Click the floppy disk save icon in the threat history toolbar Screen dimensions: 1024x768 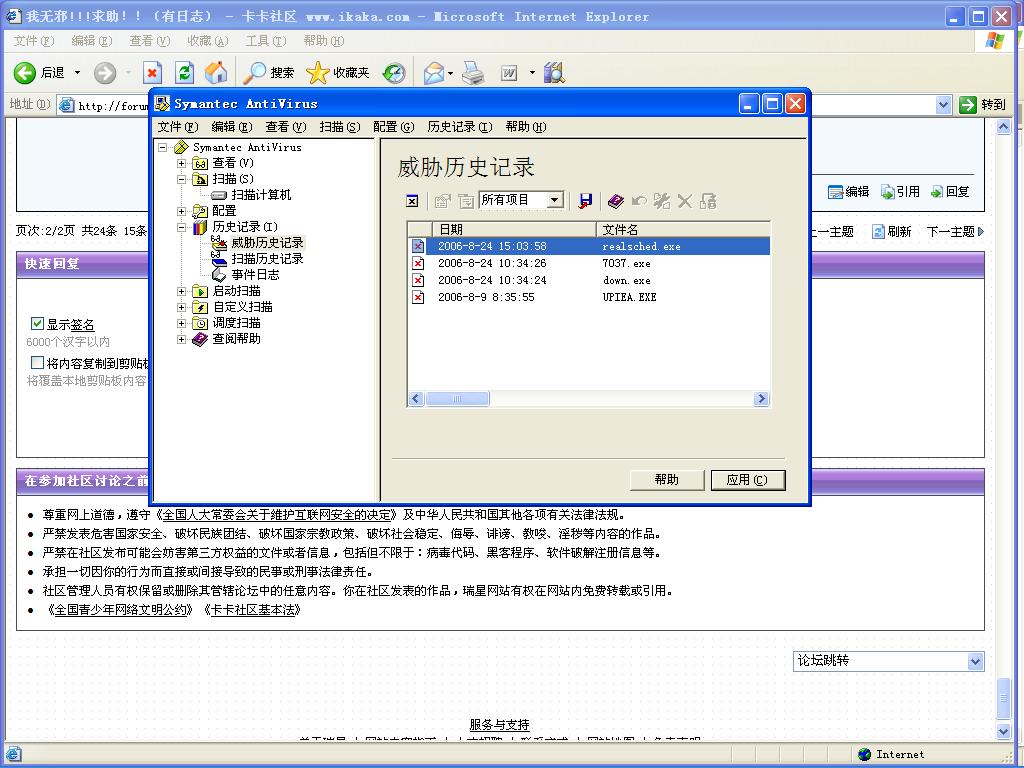tap(585, 201)
